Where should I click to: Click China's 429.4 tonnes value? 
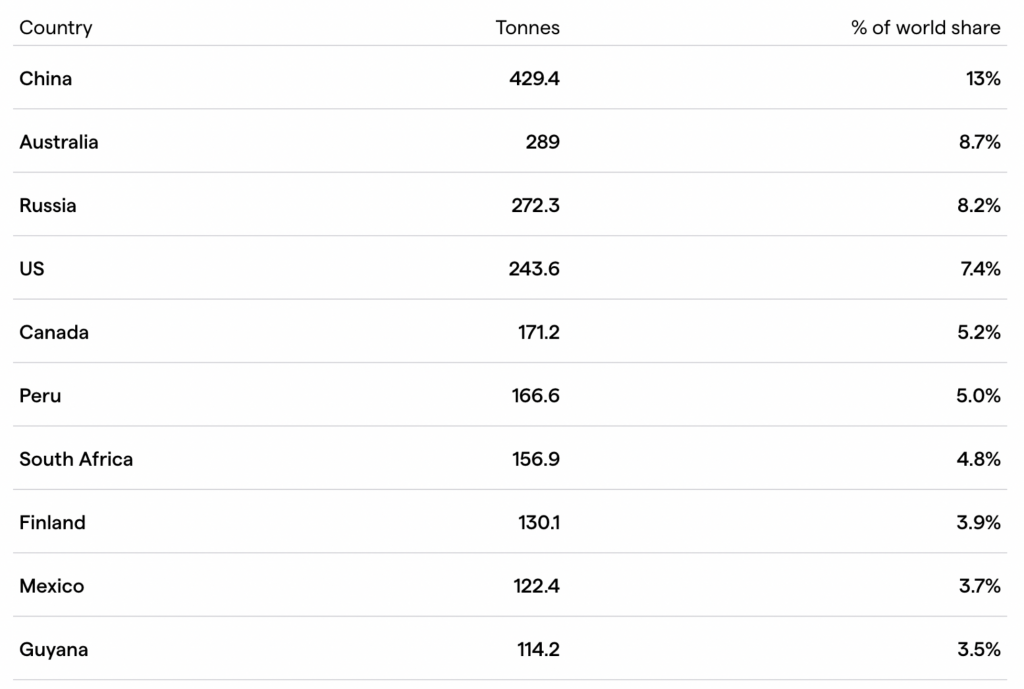point(534,78)
